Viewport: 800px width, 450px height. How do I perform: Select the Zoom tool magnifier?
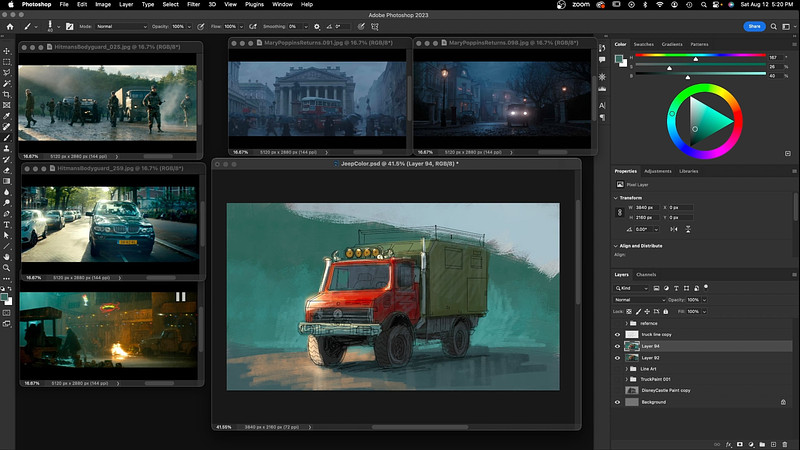(x=7, y=268)
